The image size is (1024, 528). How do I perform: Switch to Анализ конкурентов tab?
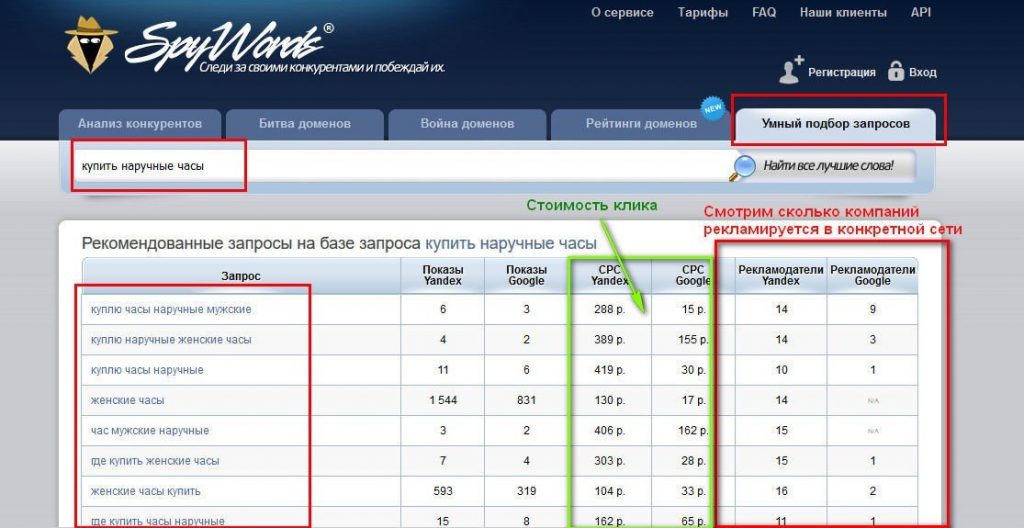(140, 124)
